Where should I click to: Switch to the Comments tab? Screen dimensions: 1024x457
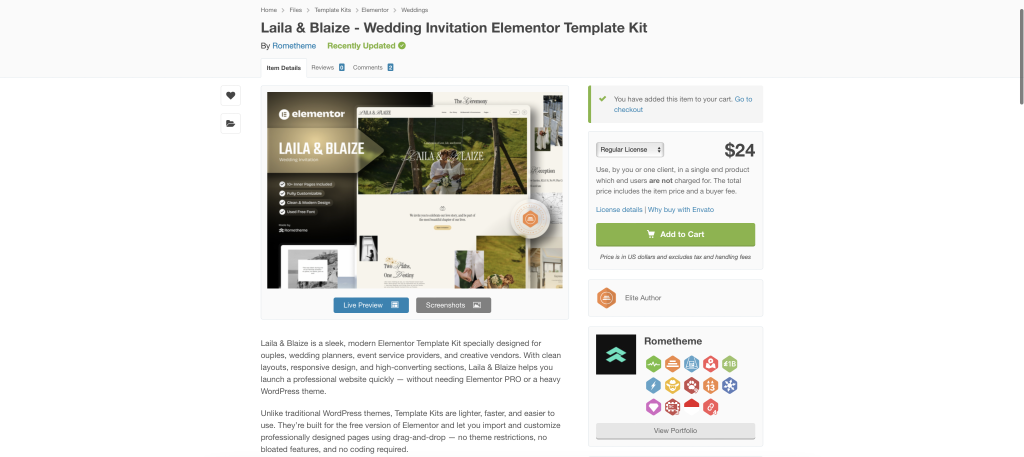click(x=373, y=67)
